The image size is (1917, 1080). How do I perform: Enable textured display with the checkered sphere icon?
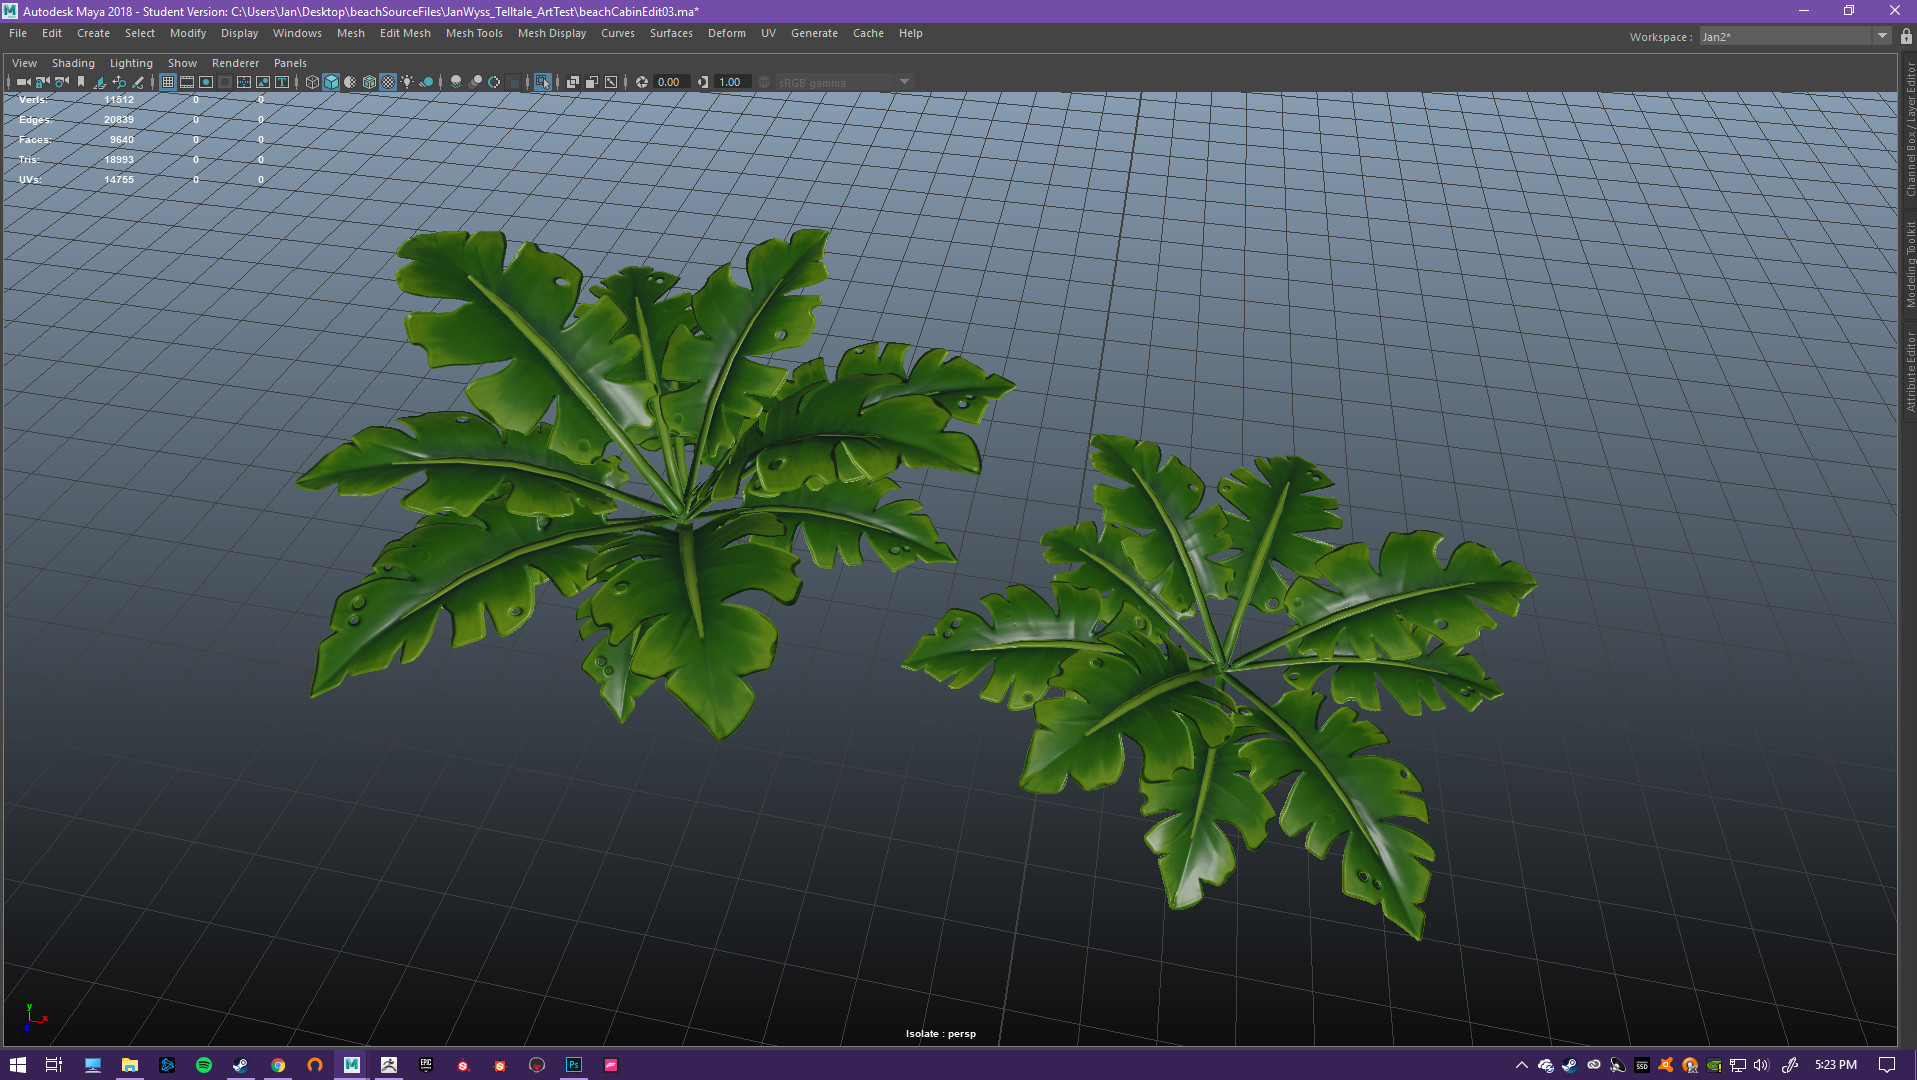(387, 82)
